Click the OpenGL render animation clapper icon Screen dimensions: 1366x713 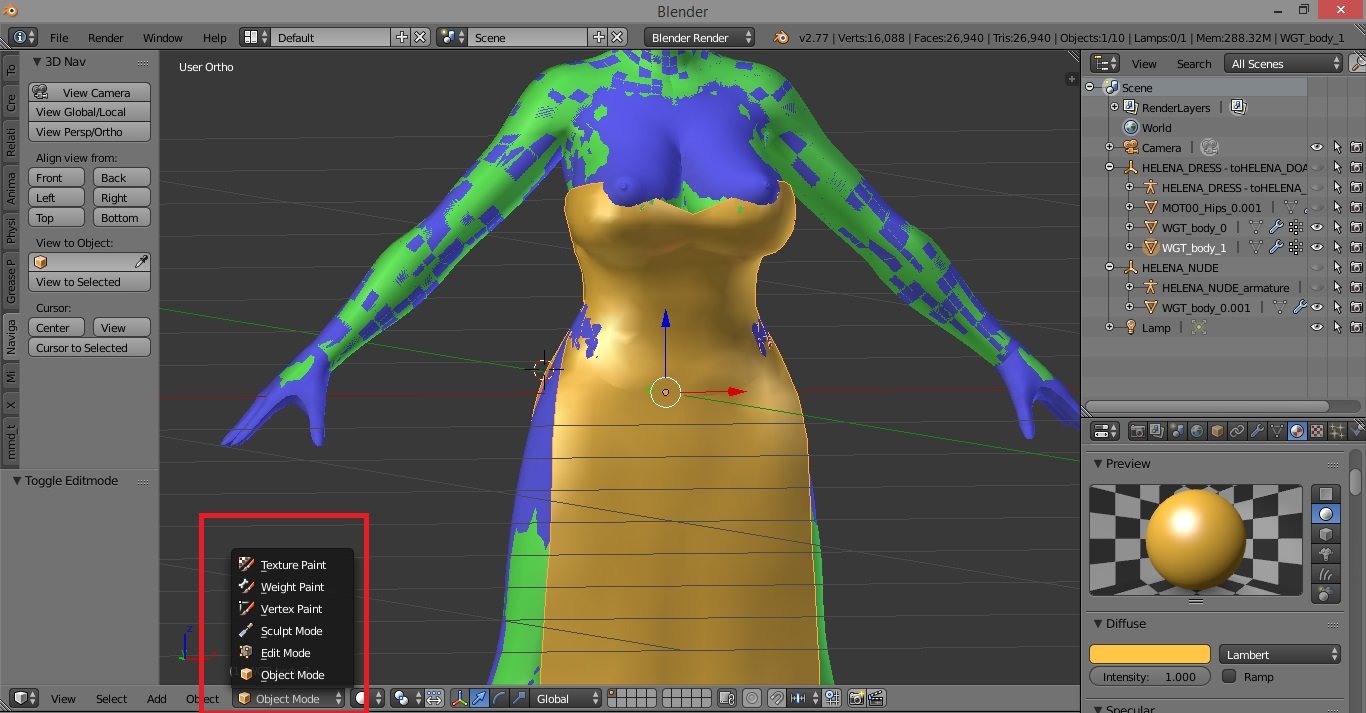(877, 698)
